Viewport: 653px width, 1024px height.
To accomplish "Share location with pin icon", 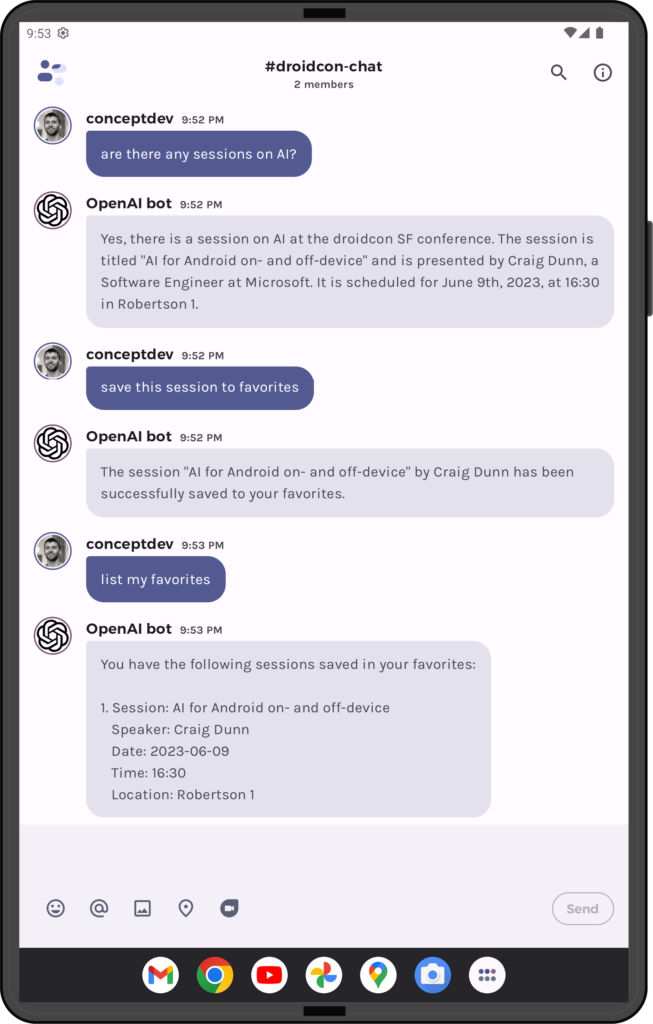I will click(186, 908).
